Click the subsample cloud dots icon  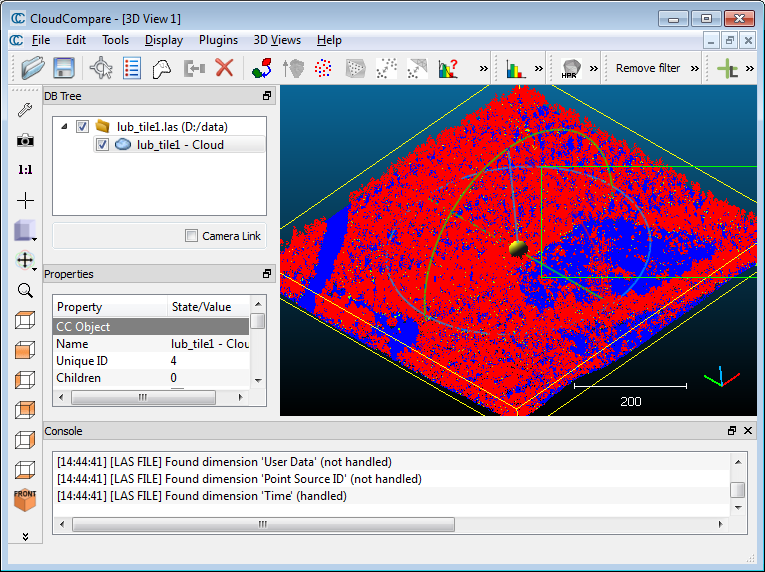click(323, 68)
